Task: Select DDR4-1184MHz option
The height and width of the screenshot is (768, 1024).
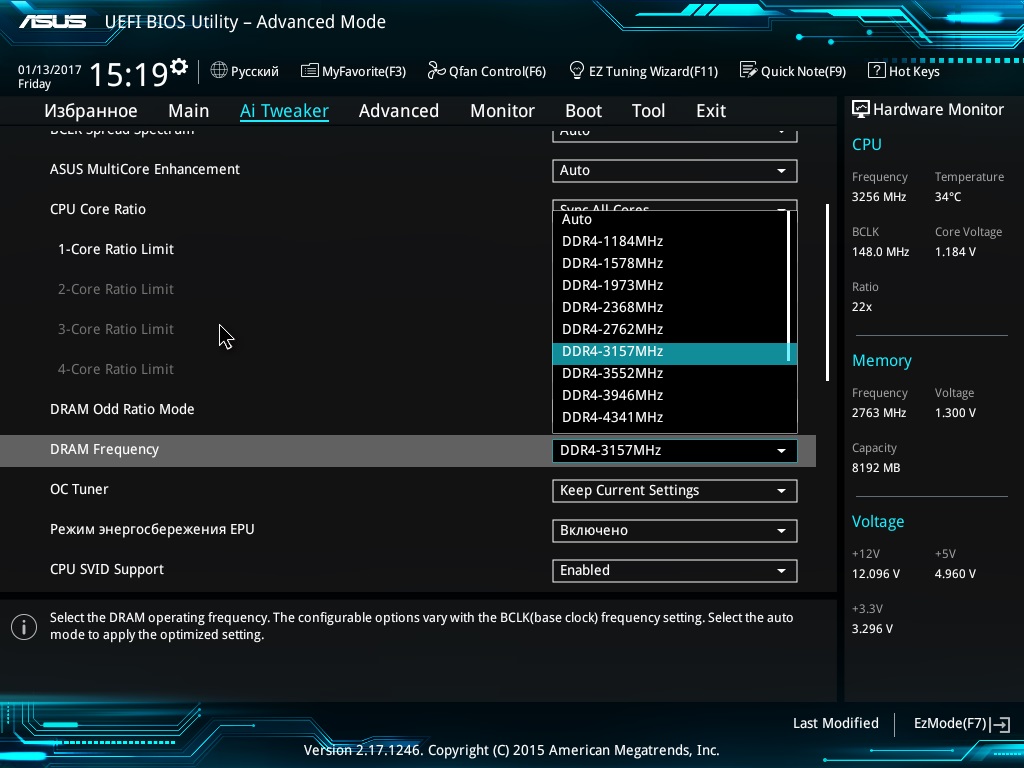Action: coord(670,241)
